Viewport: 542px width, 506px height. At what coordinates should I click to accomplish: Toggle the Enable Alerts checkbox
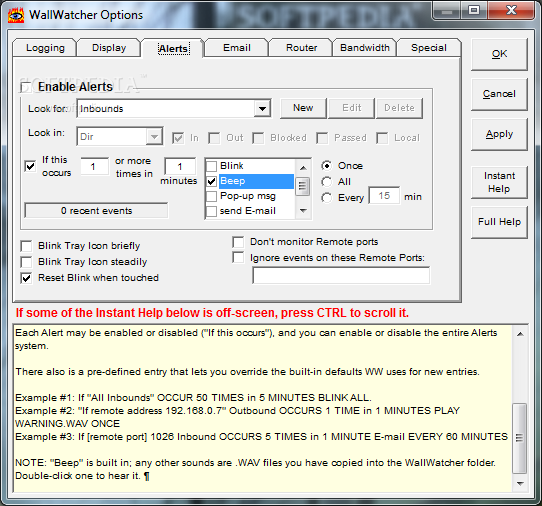[x=26, y=87]
